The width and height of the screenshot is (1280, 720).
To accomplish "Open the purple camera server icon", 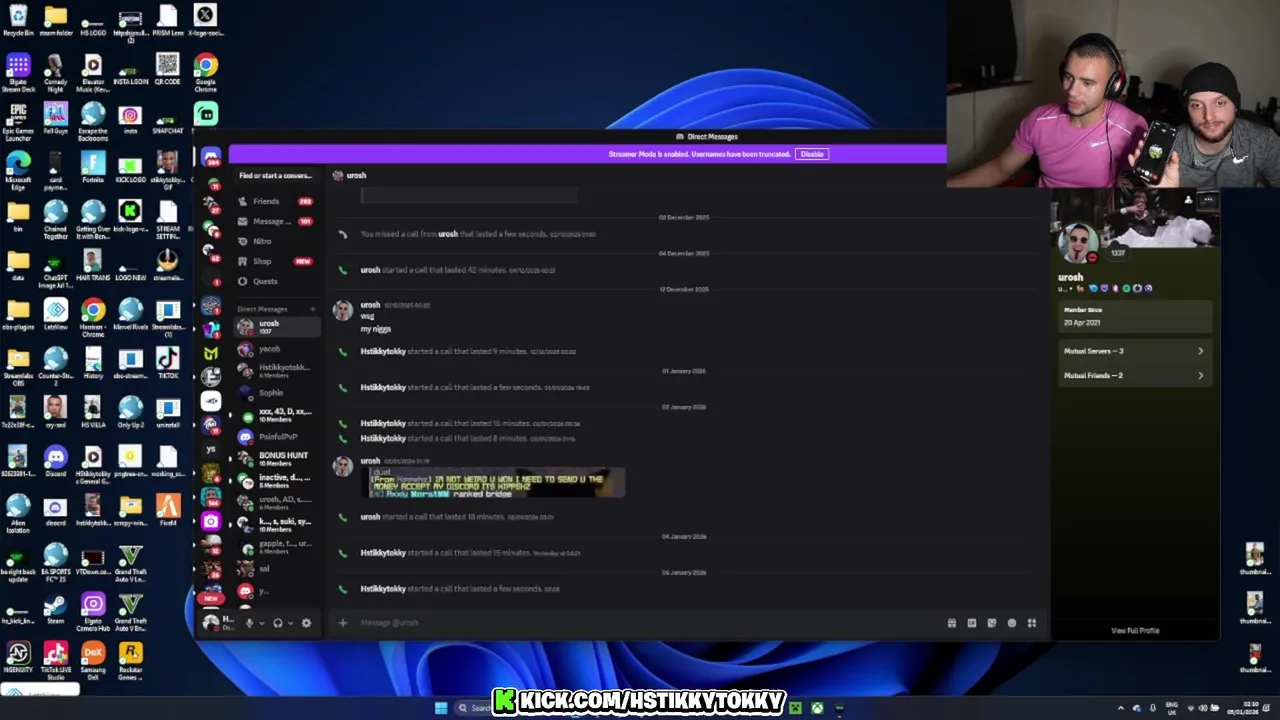I will coord(210,521).
